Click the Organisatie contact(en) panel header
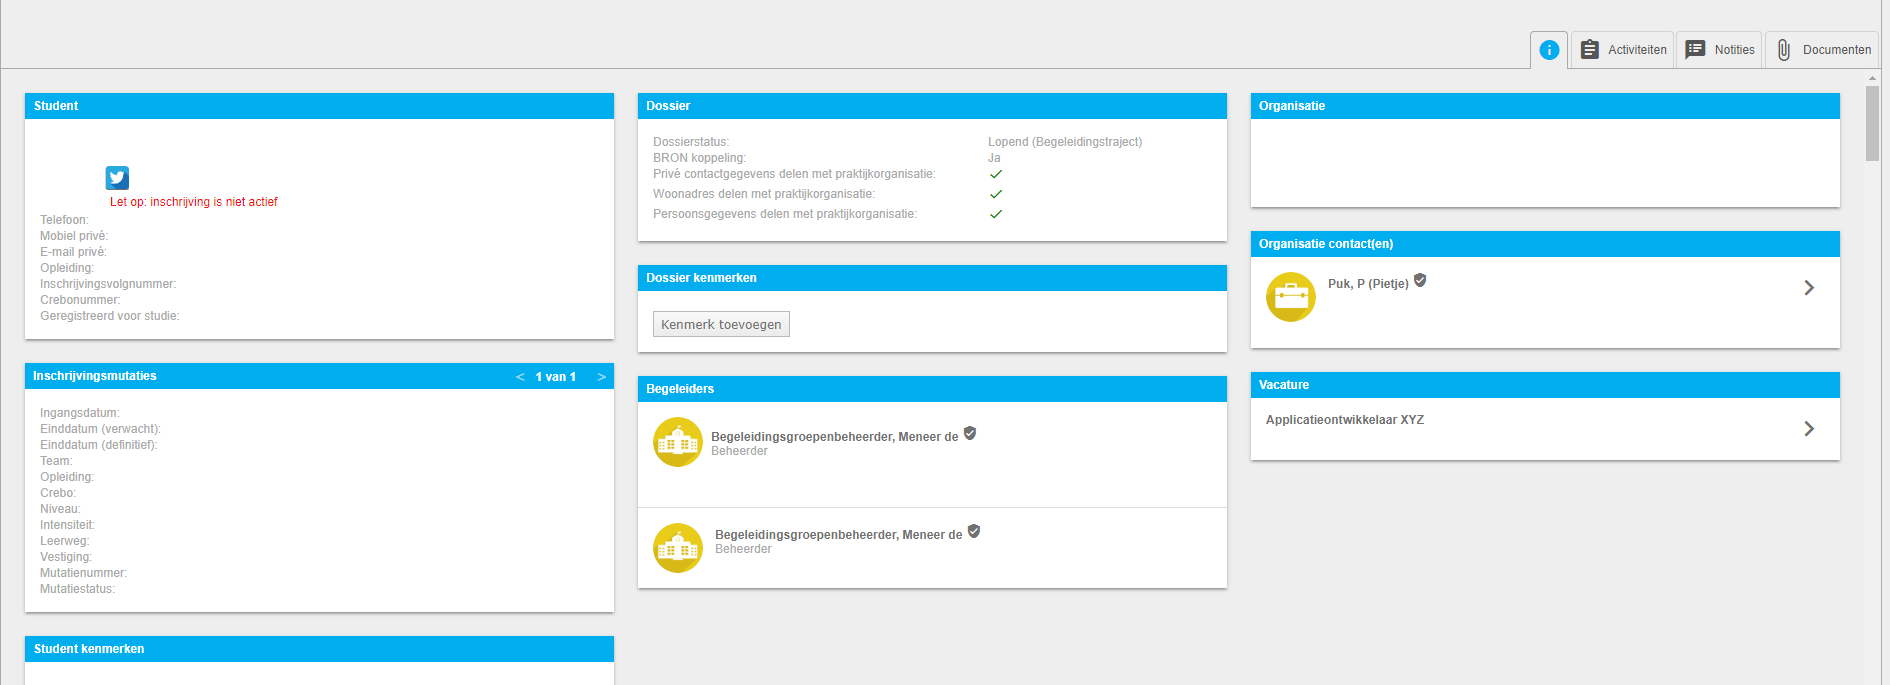 click(x=1545, y=244)
